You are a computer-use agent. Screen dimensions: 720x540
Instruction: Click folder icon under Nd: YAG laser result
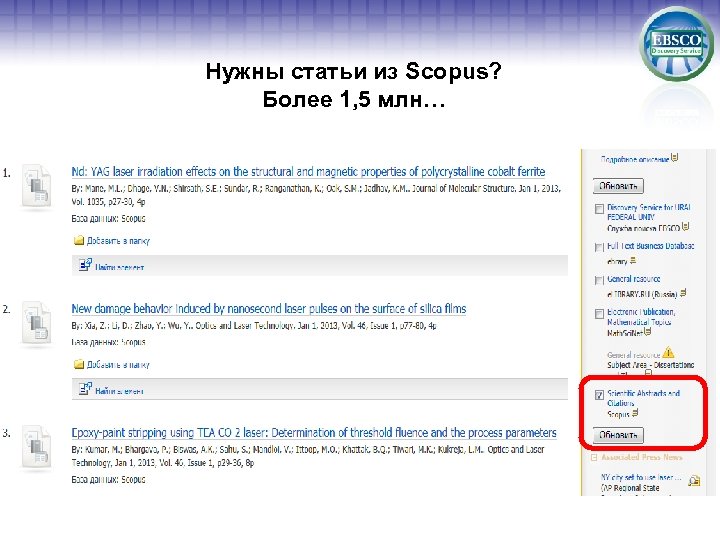coord(79,240)
